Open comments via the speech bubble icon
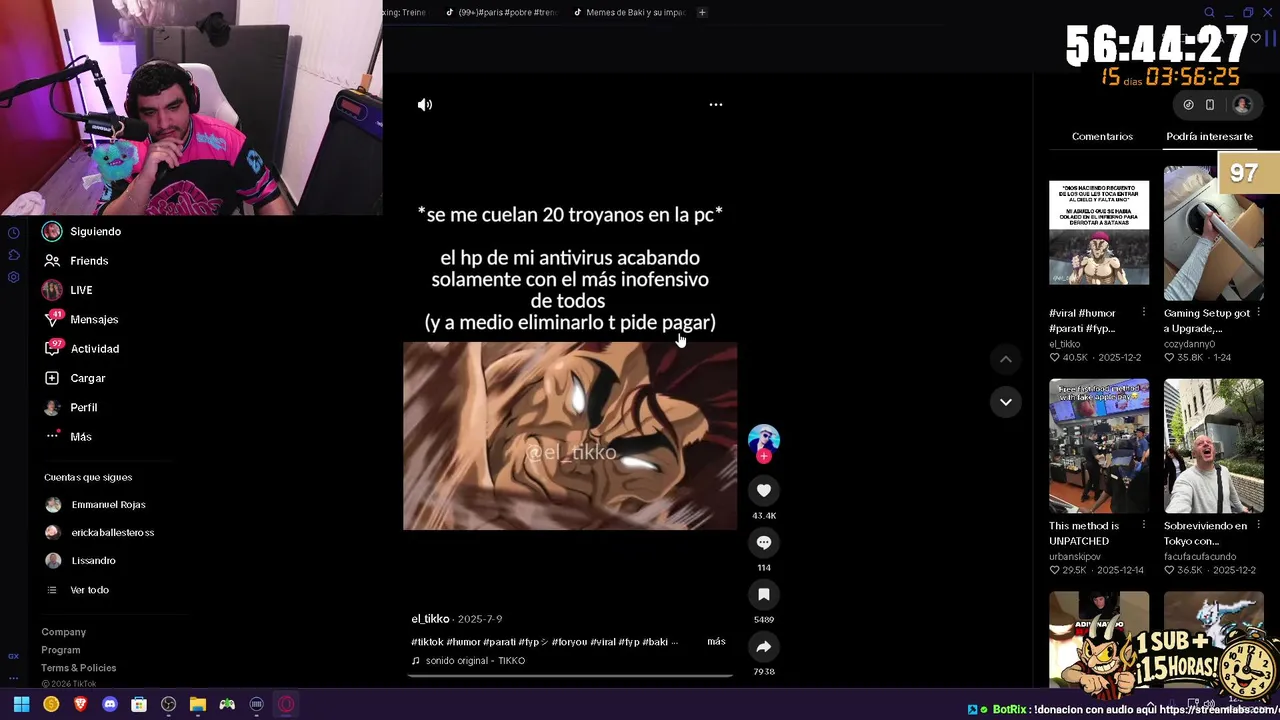 (x=764, y=542)
